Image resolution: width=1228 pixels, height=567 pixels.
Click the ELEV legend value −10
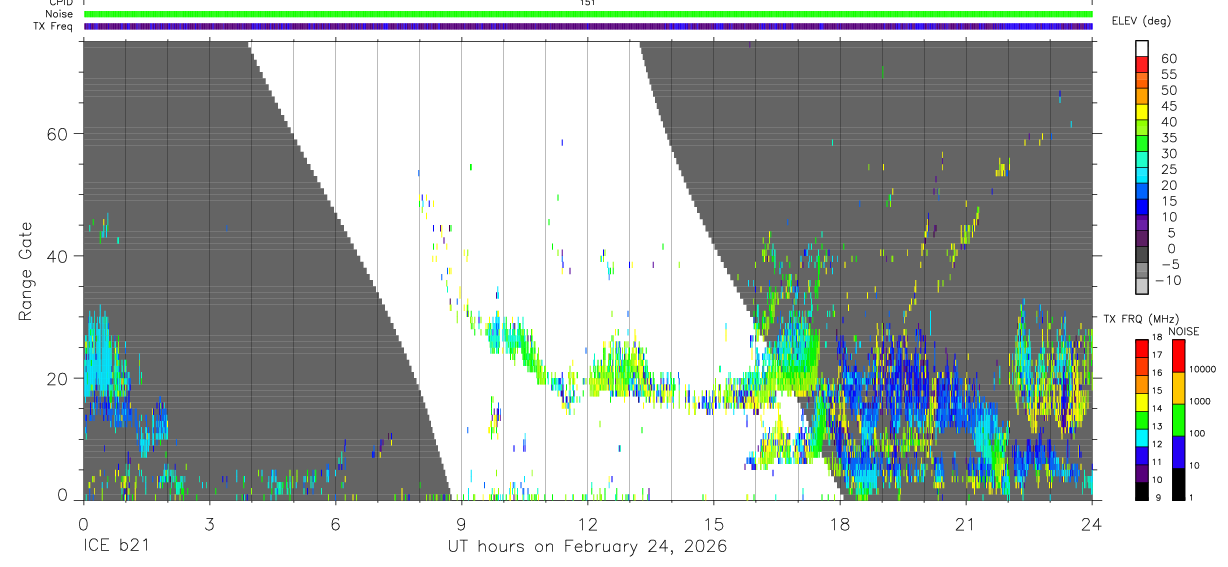1169,281
